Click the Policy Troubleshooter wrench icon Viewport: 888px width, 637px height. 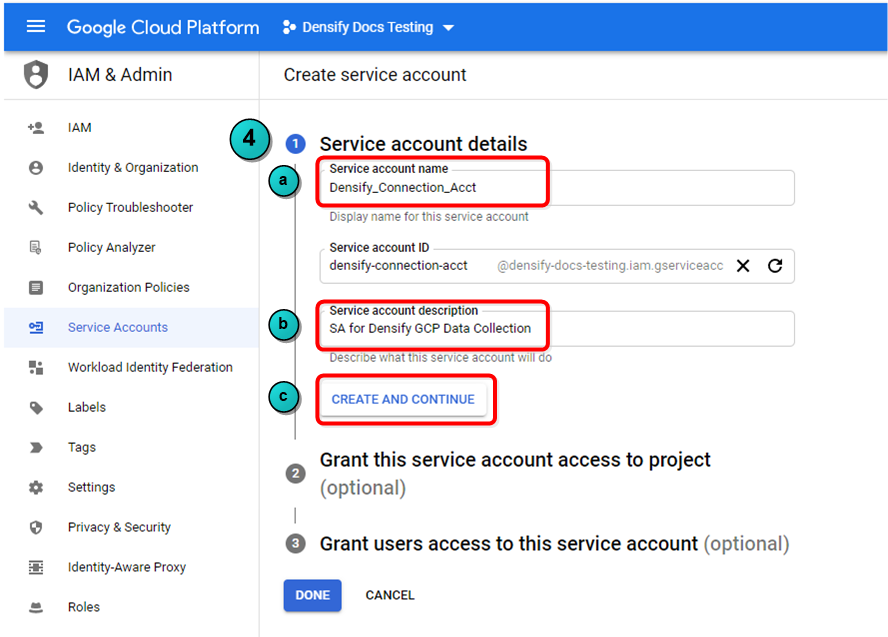(36, 208)
